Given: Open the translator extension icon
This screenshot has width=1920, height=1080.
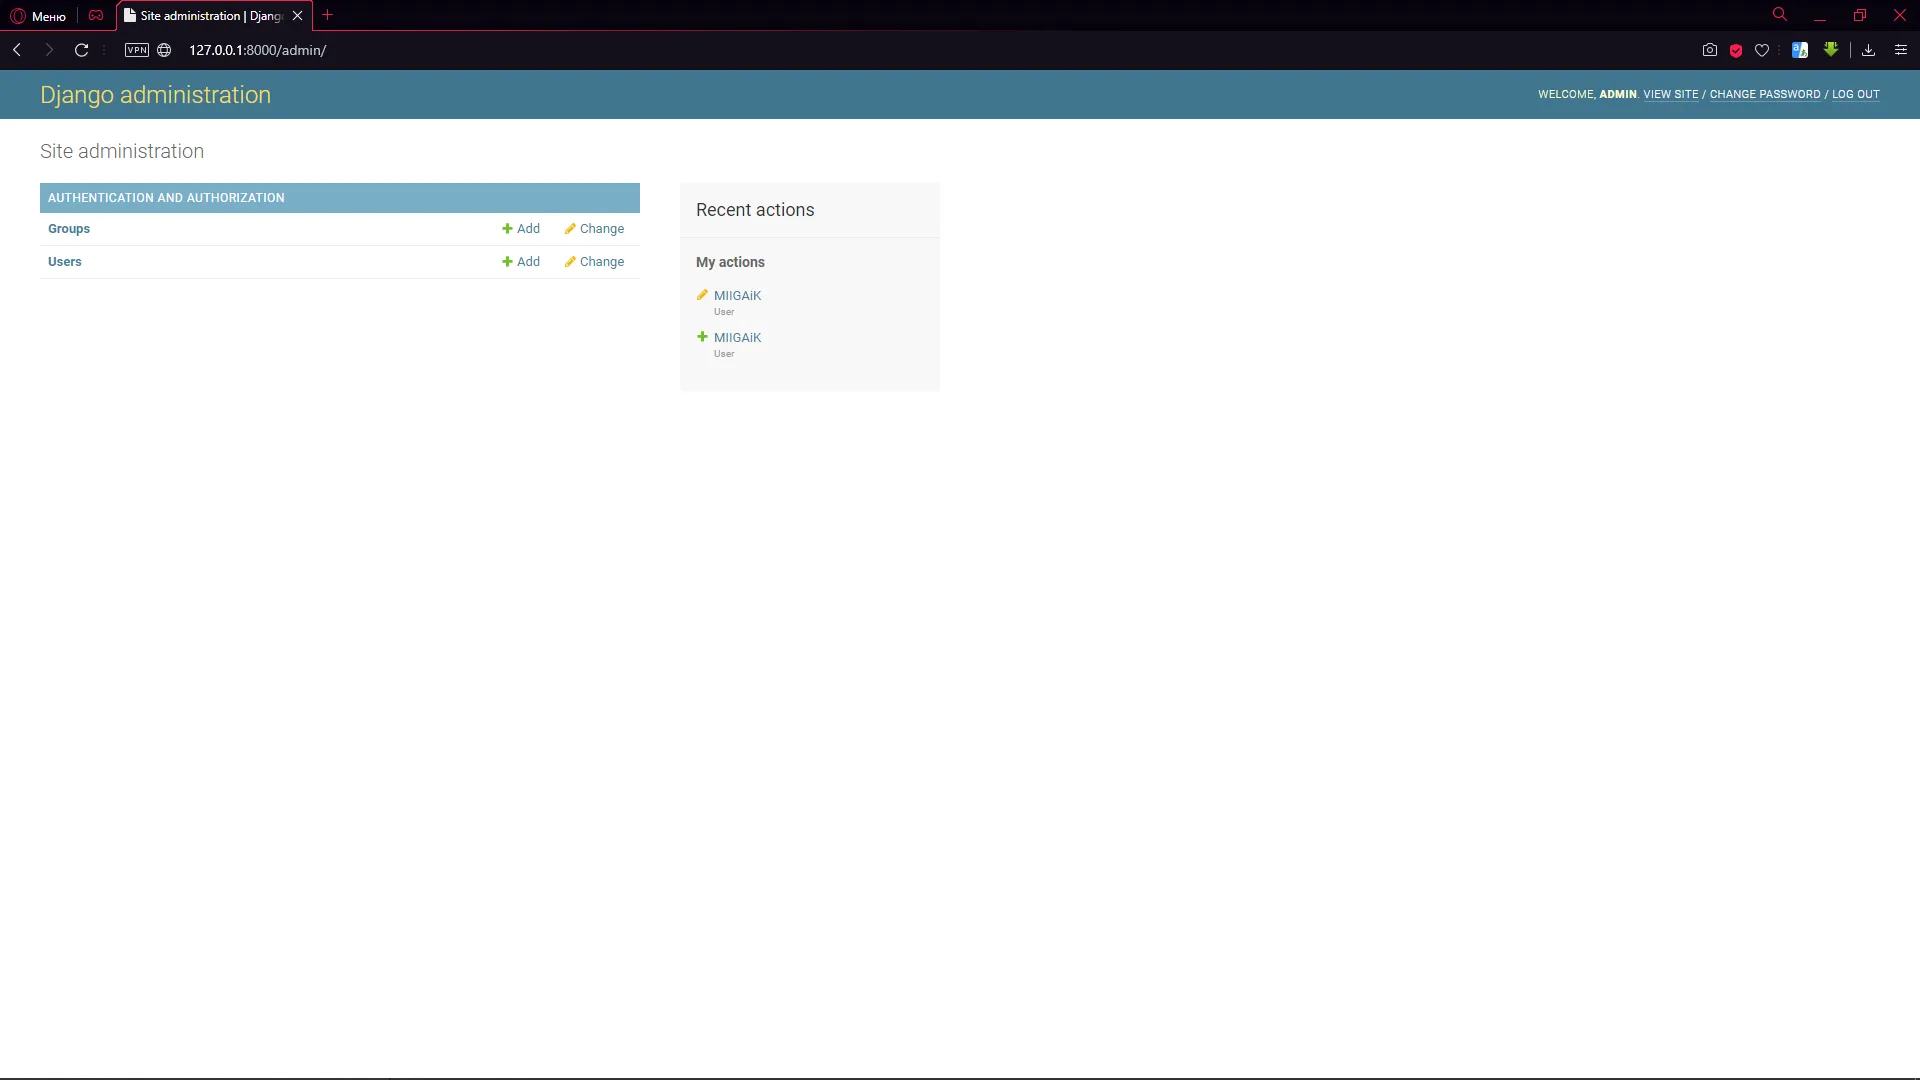Looking at the screenshot, I should coord(1800,50).
